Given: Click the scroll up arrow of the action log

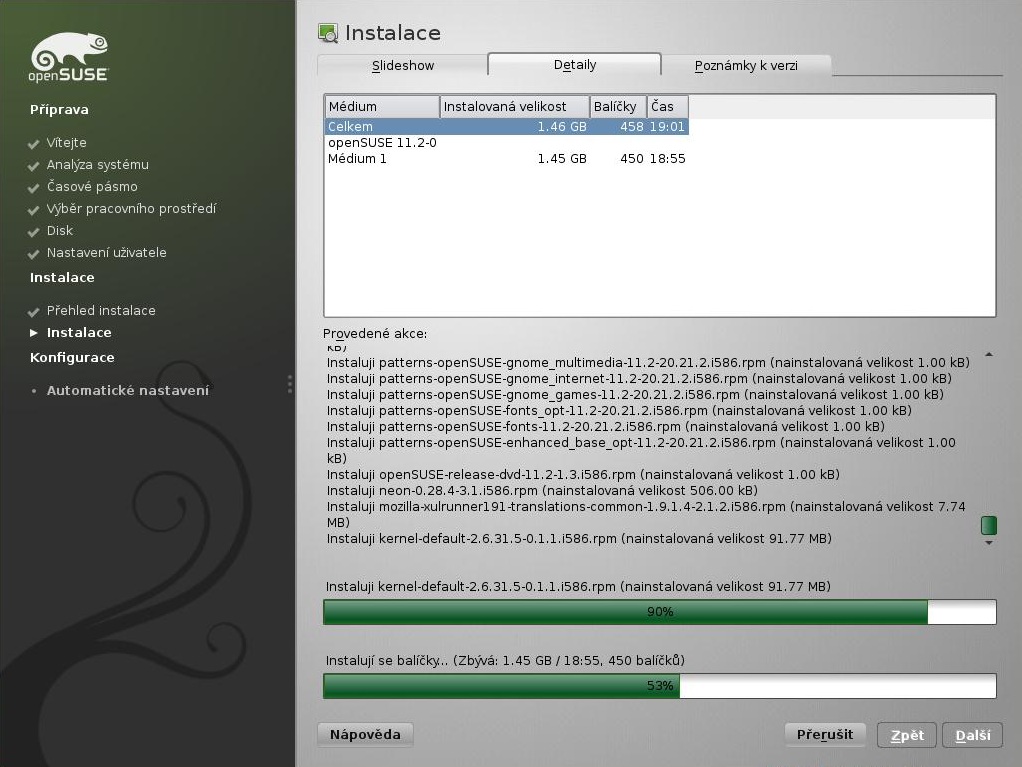Looking at the screenshot, I should tap(989, 355).
